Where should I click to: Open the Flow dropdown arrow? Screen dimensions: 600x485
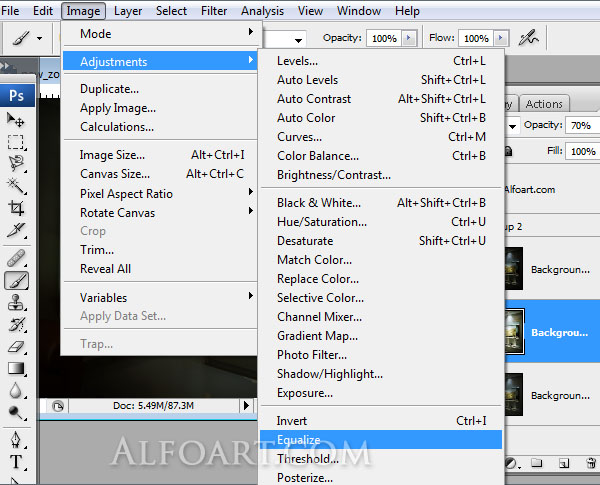[x=501, y=38]
